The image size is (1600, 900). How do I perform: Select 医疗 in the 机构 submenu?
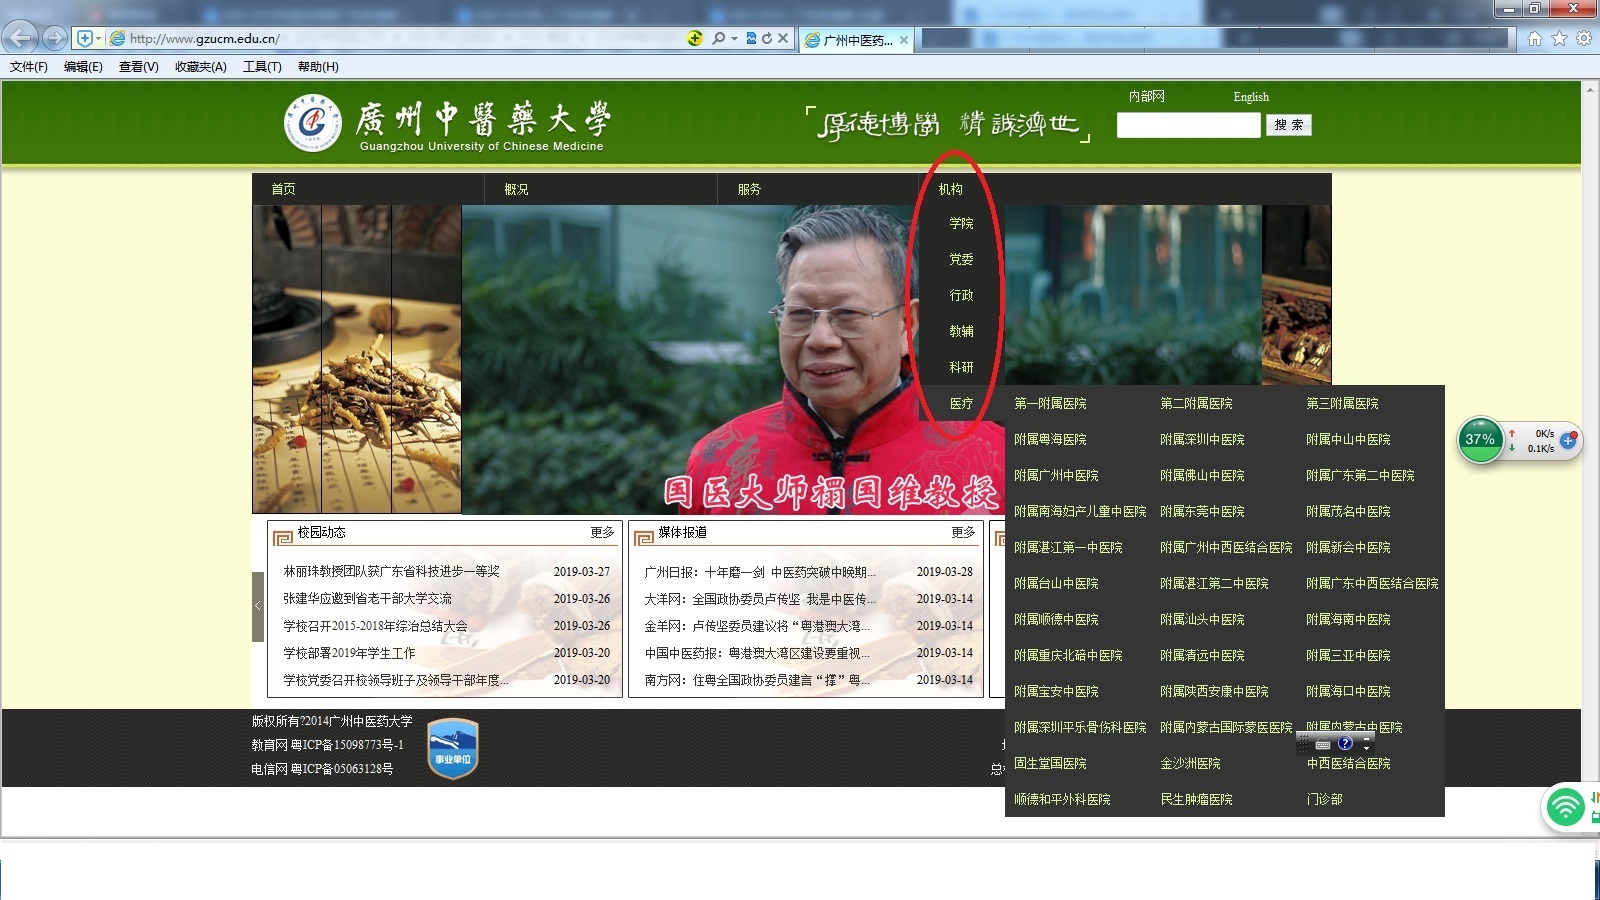coord(961,403)
